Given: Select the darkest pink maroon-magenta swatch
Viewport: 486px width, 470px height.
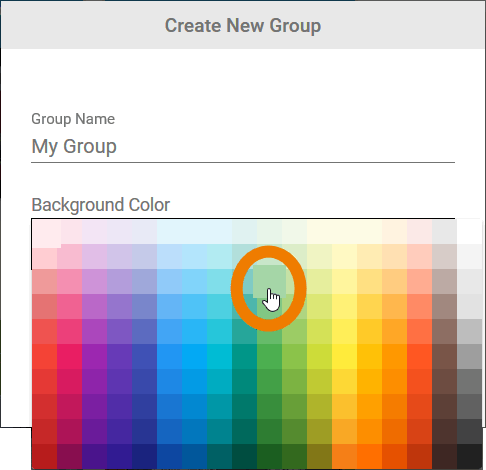Looking at the screenshot, I should click(69, 456).
